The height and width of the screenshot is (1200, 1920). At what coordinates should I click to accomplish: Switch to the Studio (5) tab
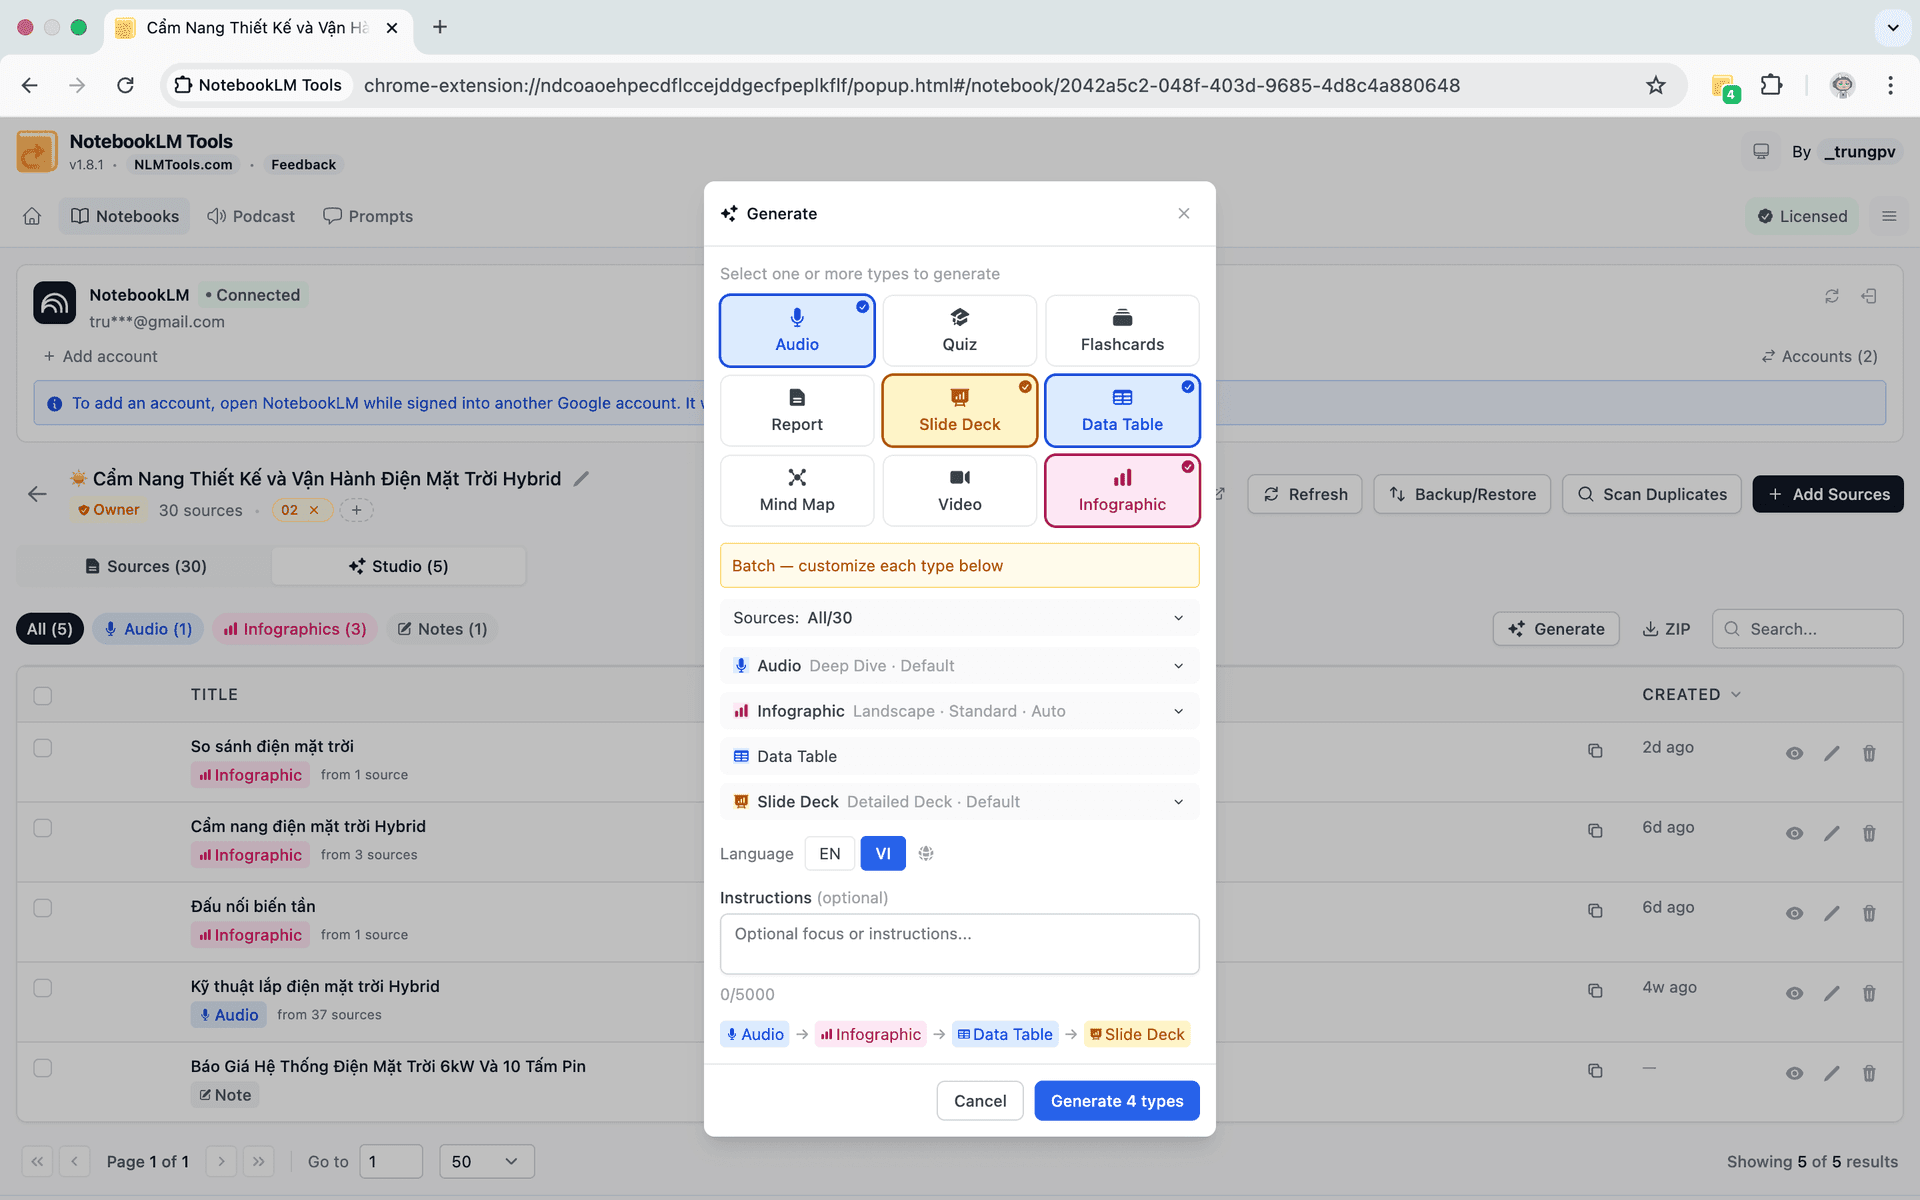398,566
